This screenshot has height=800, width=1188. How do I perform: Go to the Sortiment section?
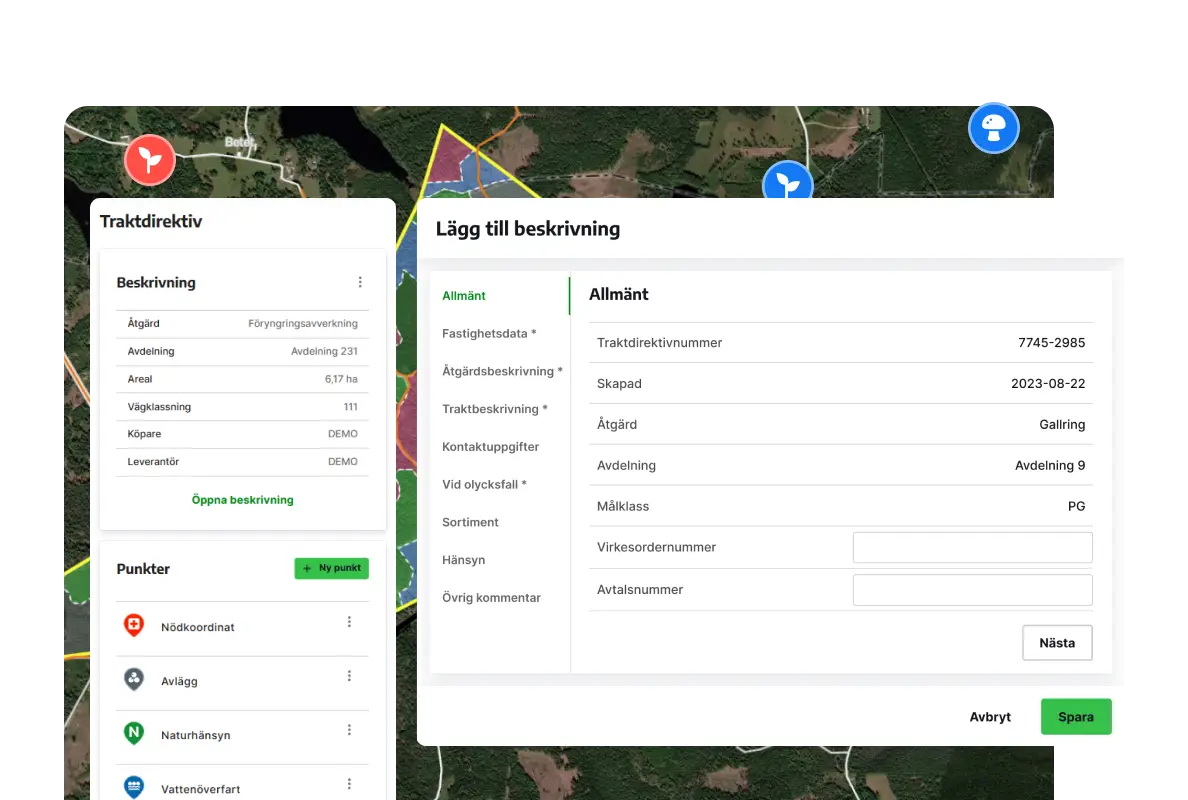[470, 522]
